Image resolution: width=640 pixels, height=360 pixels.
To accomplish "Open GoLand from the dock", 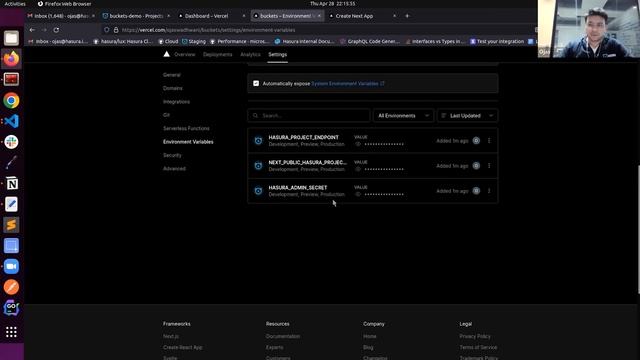I will click(11, 308).
